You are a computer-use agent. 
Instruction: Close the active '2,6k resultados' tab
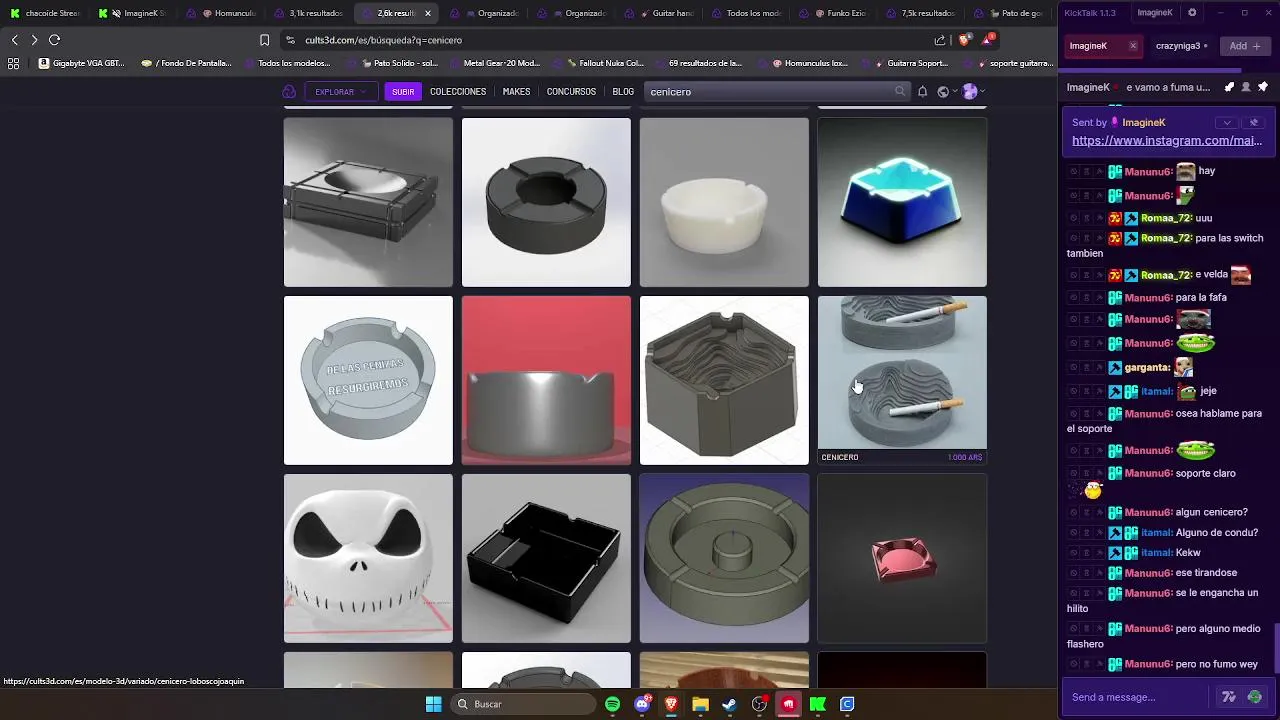coord(428,13)
